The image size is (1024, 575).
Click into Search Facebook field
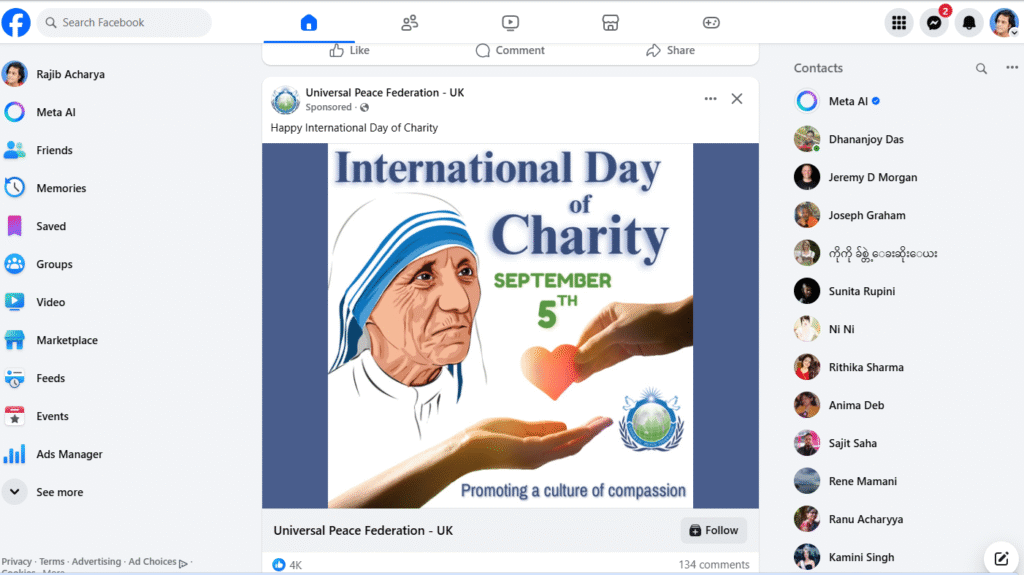[124, 23]
